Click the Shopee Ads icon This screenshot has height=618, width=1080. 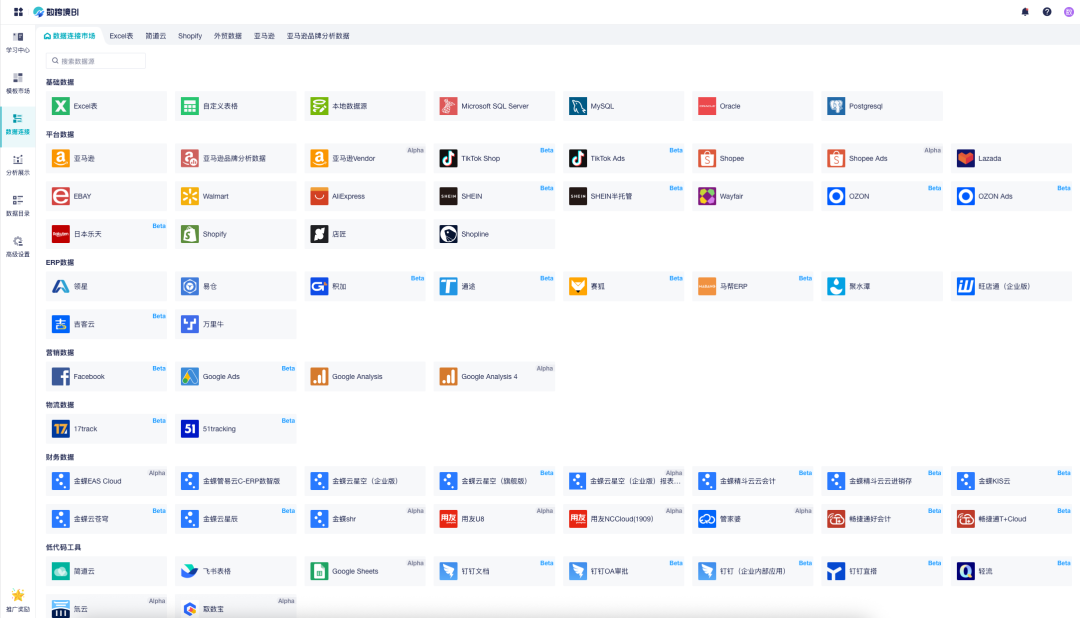[836, 158]
